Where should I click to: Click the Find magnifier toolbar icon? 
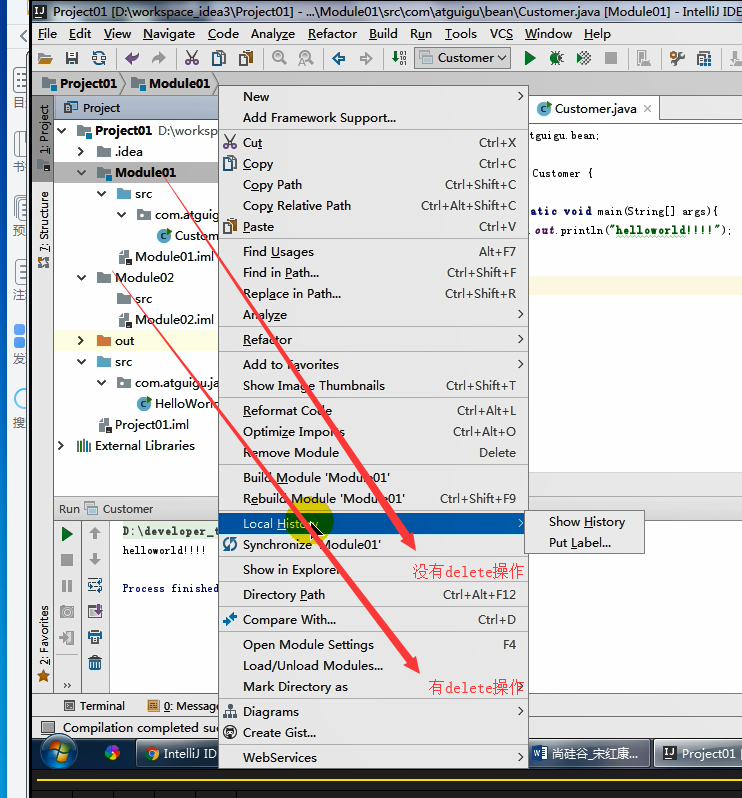[279, 58]
